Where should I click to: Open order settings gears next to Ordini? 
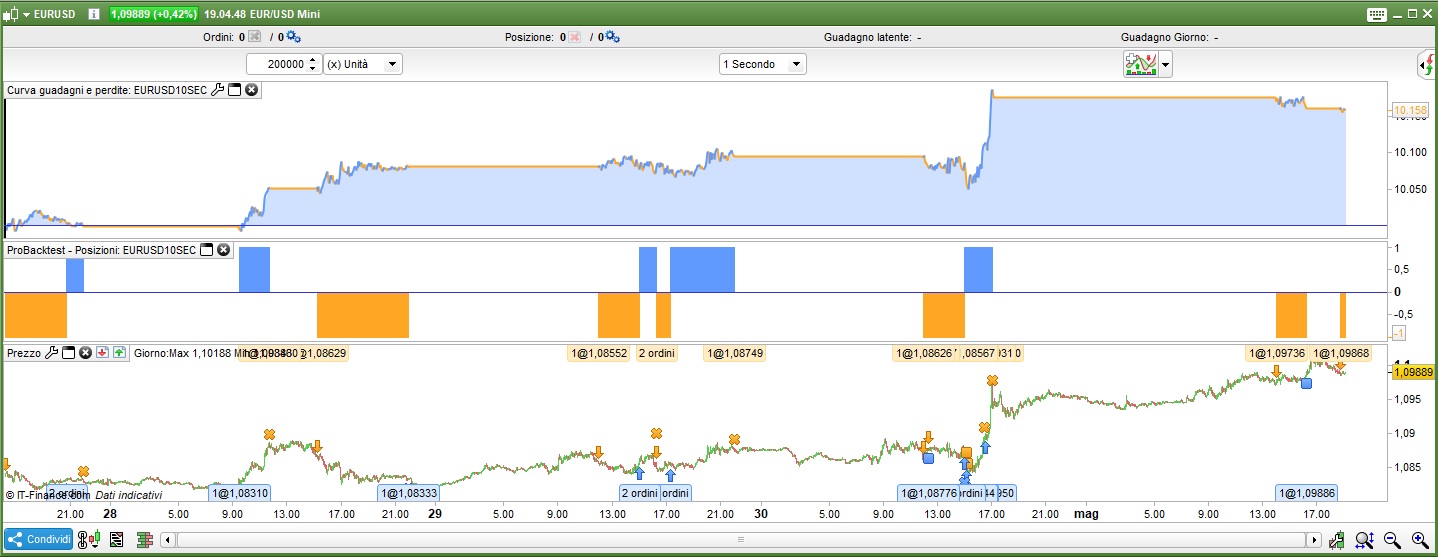pyautogui.click(x=293, y=37)
